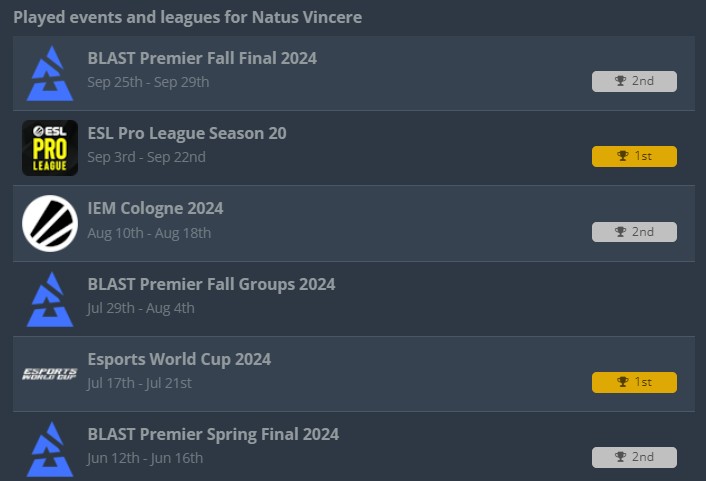This screenshot has width=706, height=481.
Task: Click the 1st place badge for ESL Pro League
Action: pos(634,156)
